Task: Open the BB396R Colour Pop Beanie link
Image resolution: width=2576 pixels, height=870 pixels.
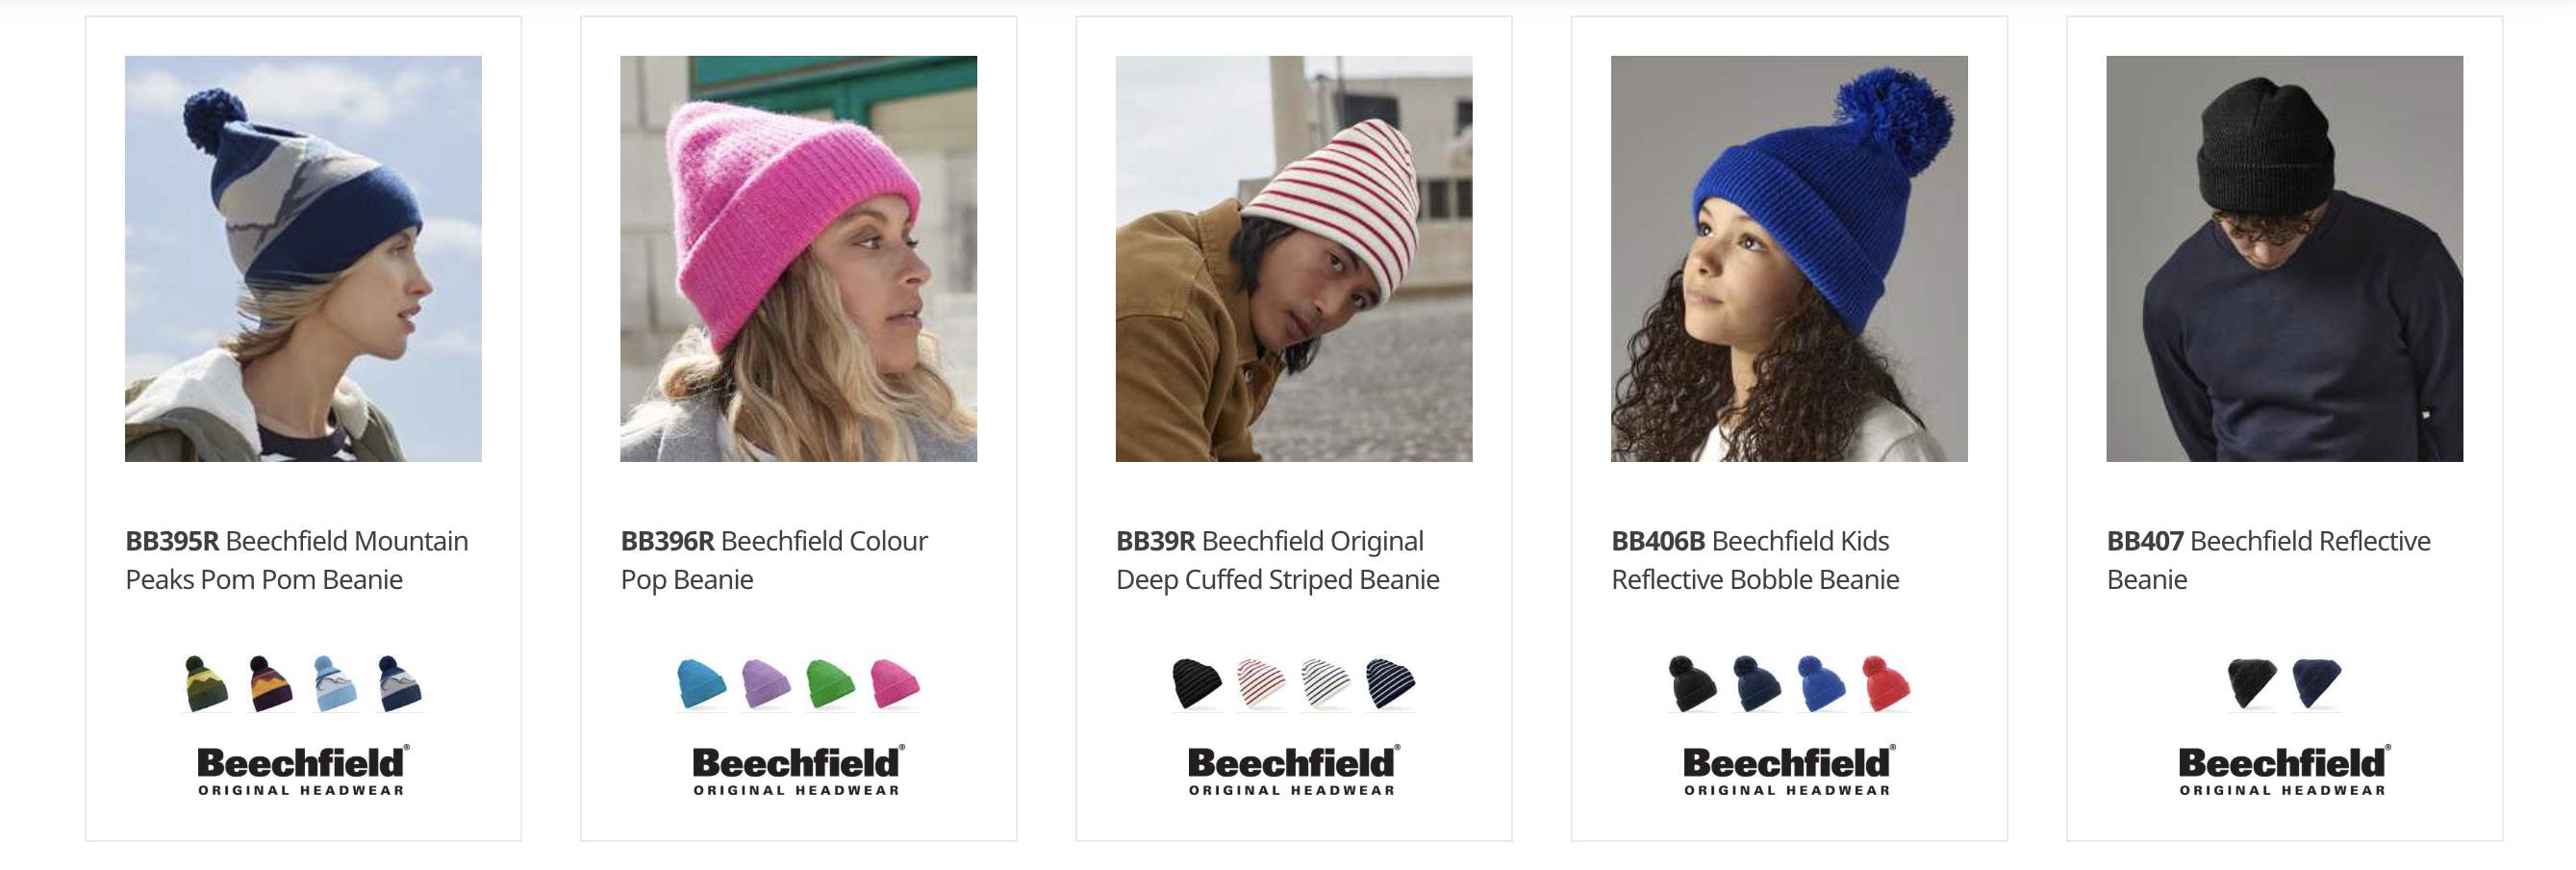Action: [x=774, y=560]
